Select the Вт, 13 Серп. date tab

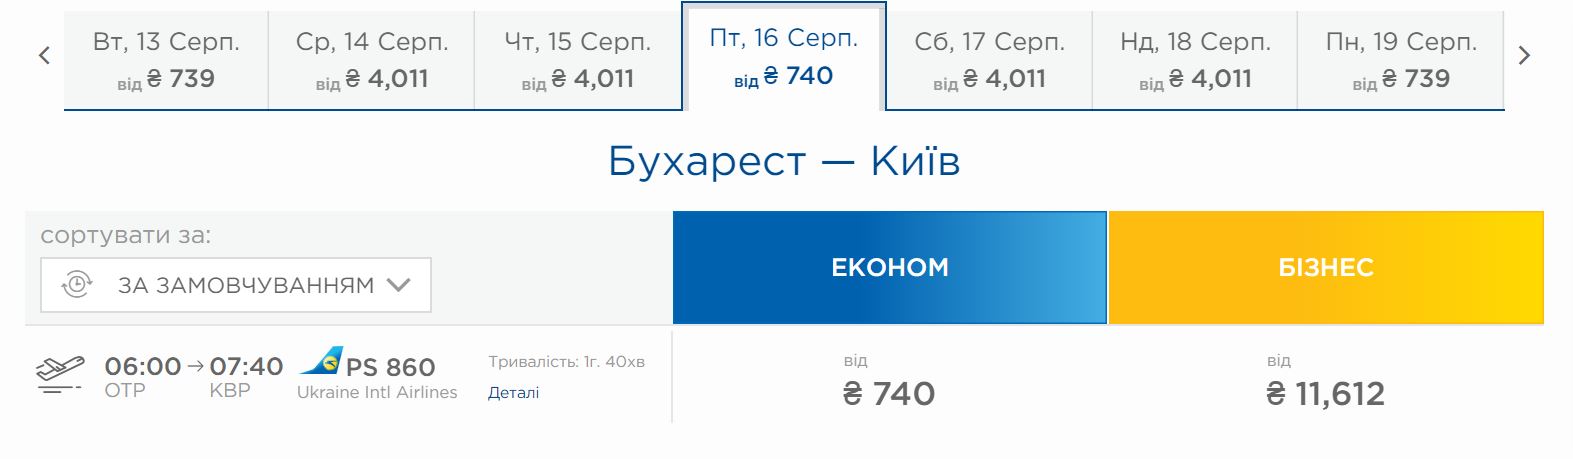[166, 60]
